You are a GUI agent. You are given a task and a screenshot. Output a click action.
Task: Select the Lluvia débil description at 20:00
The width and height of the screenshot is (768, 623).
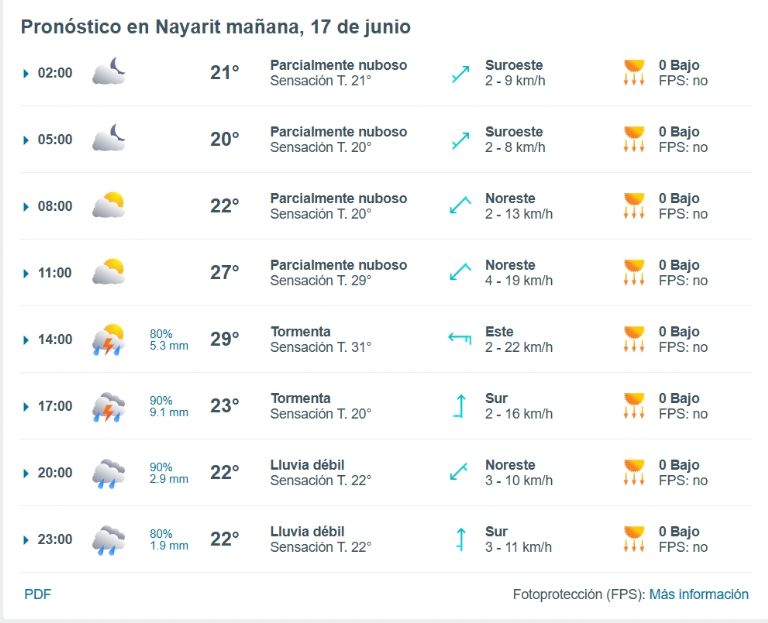(x=308, y=465)
